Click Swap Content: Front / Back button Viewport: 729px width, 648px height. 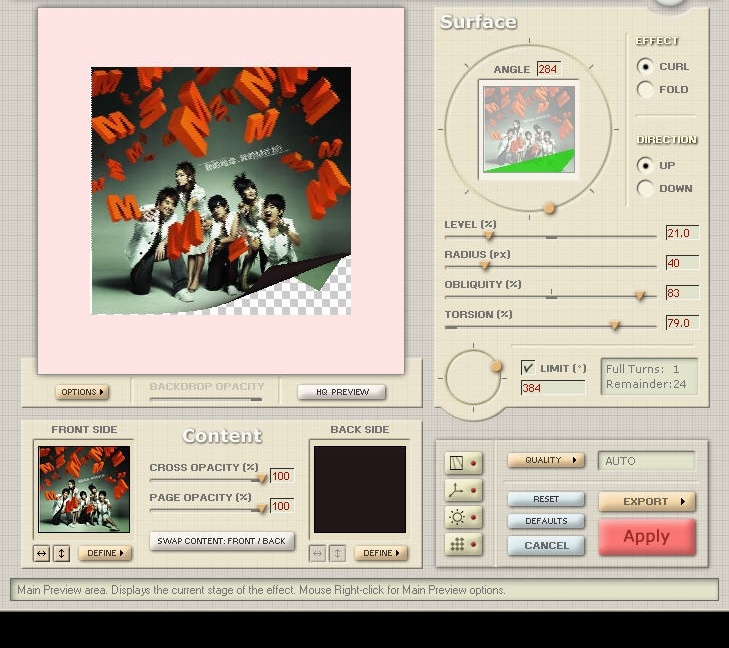[x=222, y=541]
